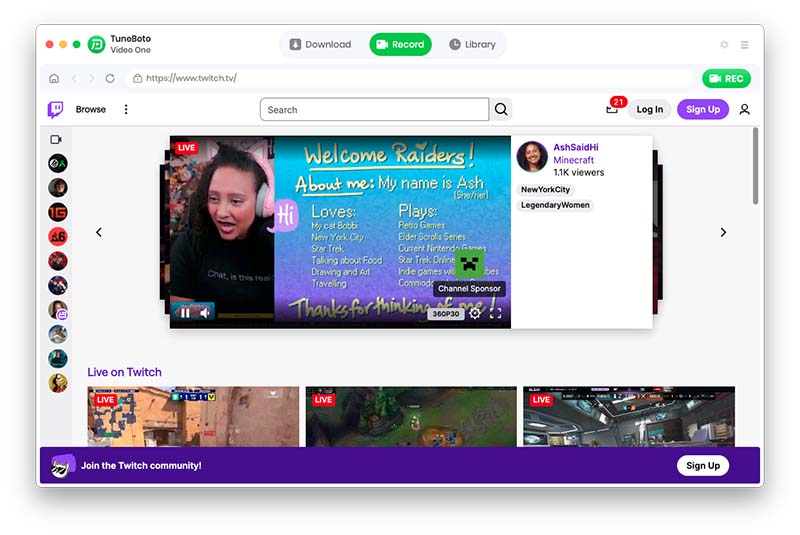Show the previous featured stream
Image resolution: width=800 pixels, height=535 pixels.
pyautogui.click(x=99, y=233)
